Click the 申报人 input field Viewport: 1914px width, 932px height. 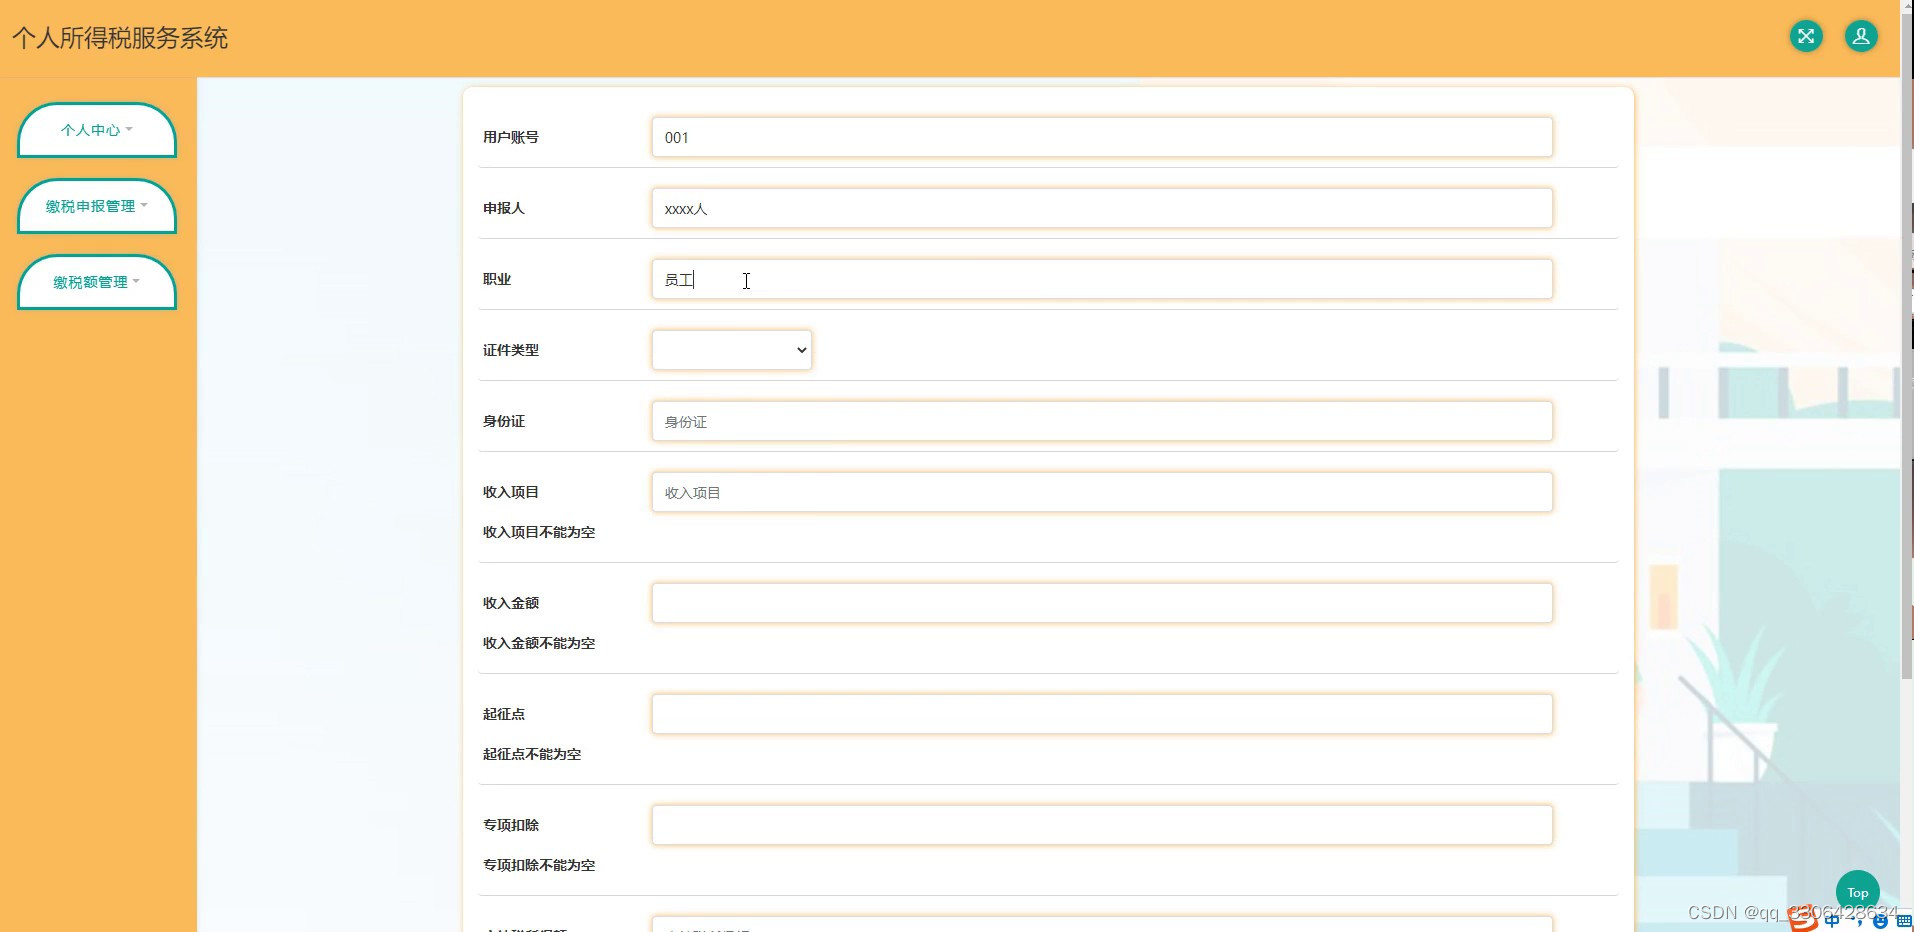click(1102, 208)
